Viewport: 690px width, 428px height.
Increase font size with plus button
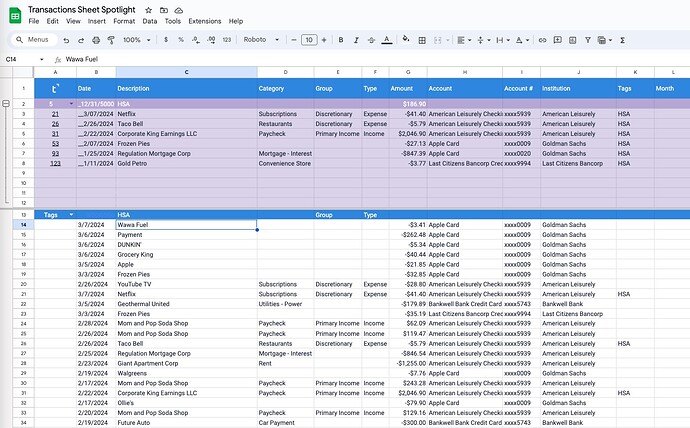pos(324,40)
